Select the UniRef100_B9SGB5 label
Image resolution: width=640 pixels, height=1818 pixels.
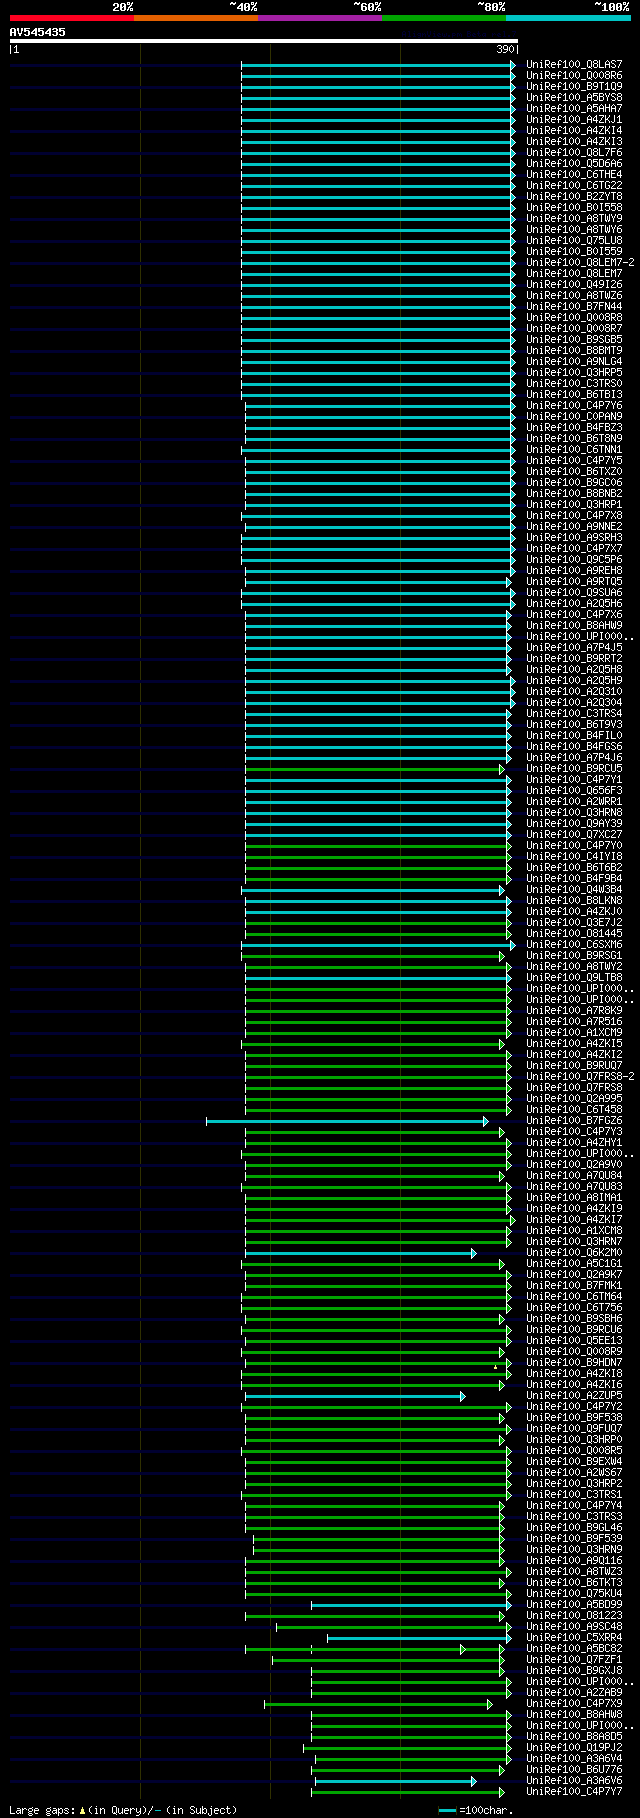pos(574,340)
